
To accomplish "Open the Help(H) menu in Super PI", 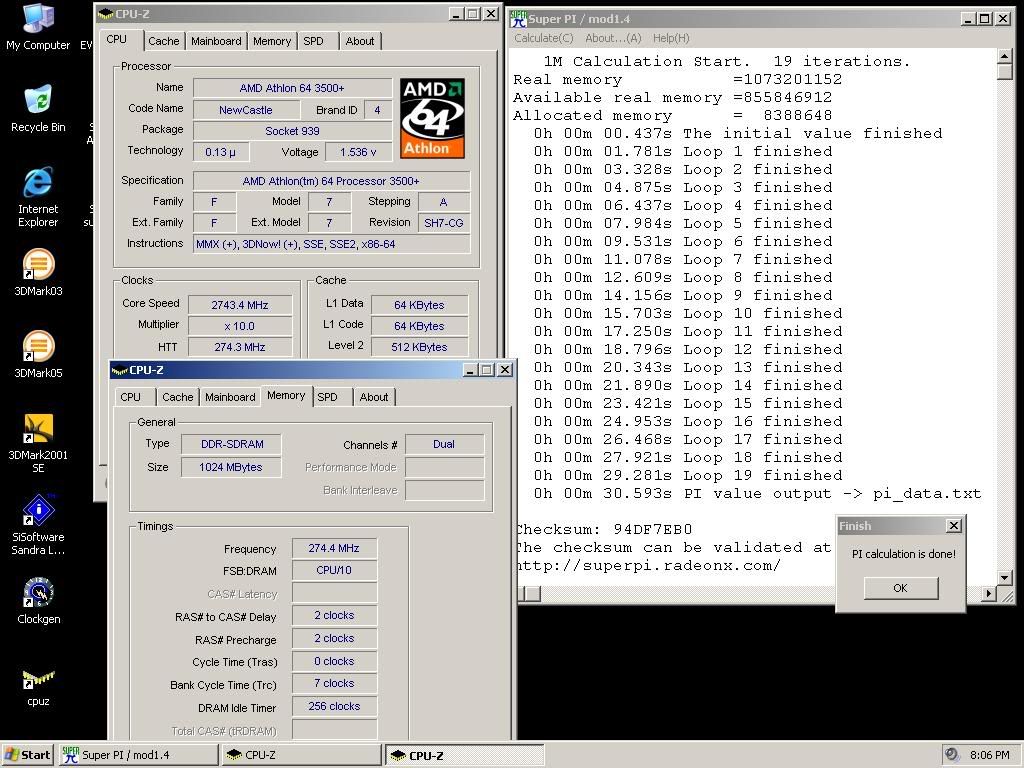I will (x=671, y=38).
